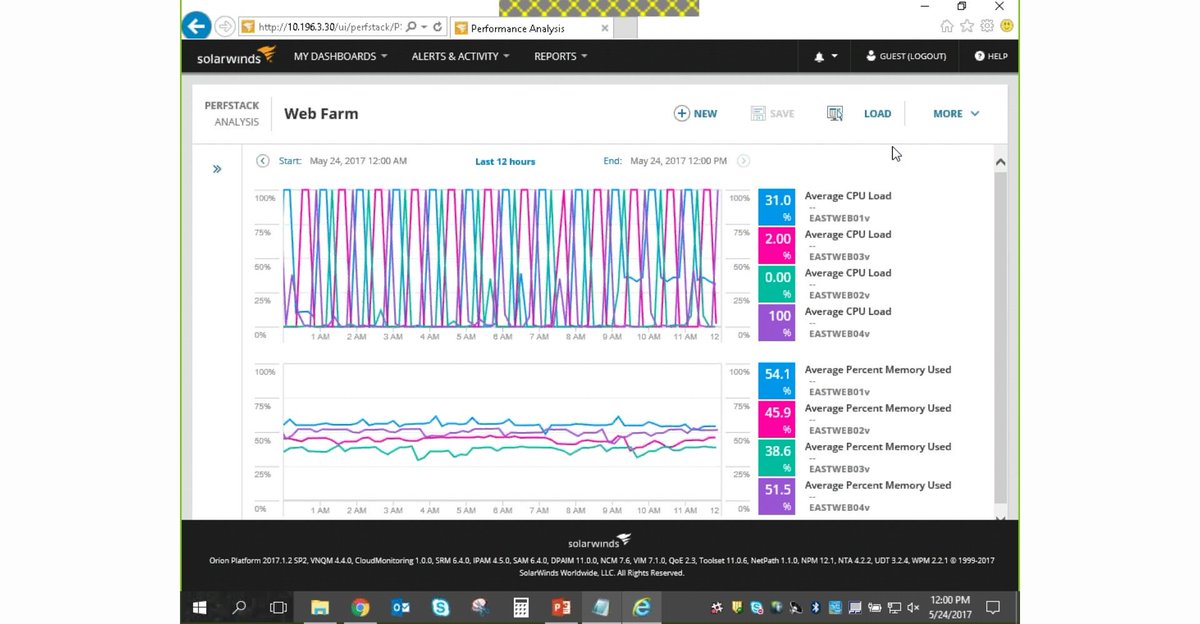Open the Reports menu
Viewport: 1200px width, 624px height.
(x=560, y=57)
